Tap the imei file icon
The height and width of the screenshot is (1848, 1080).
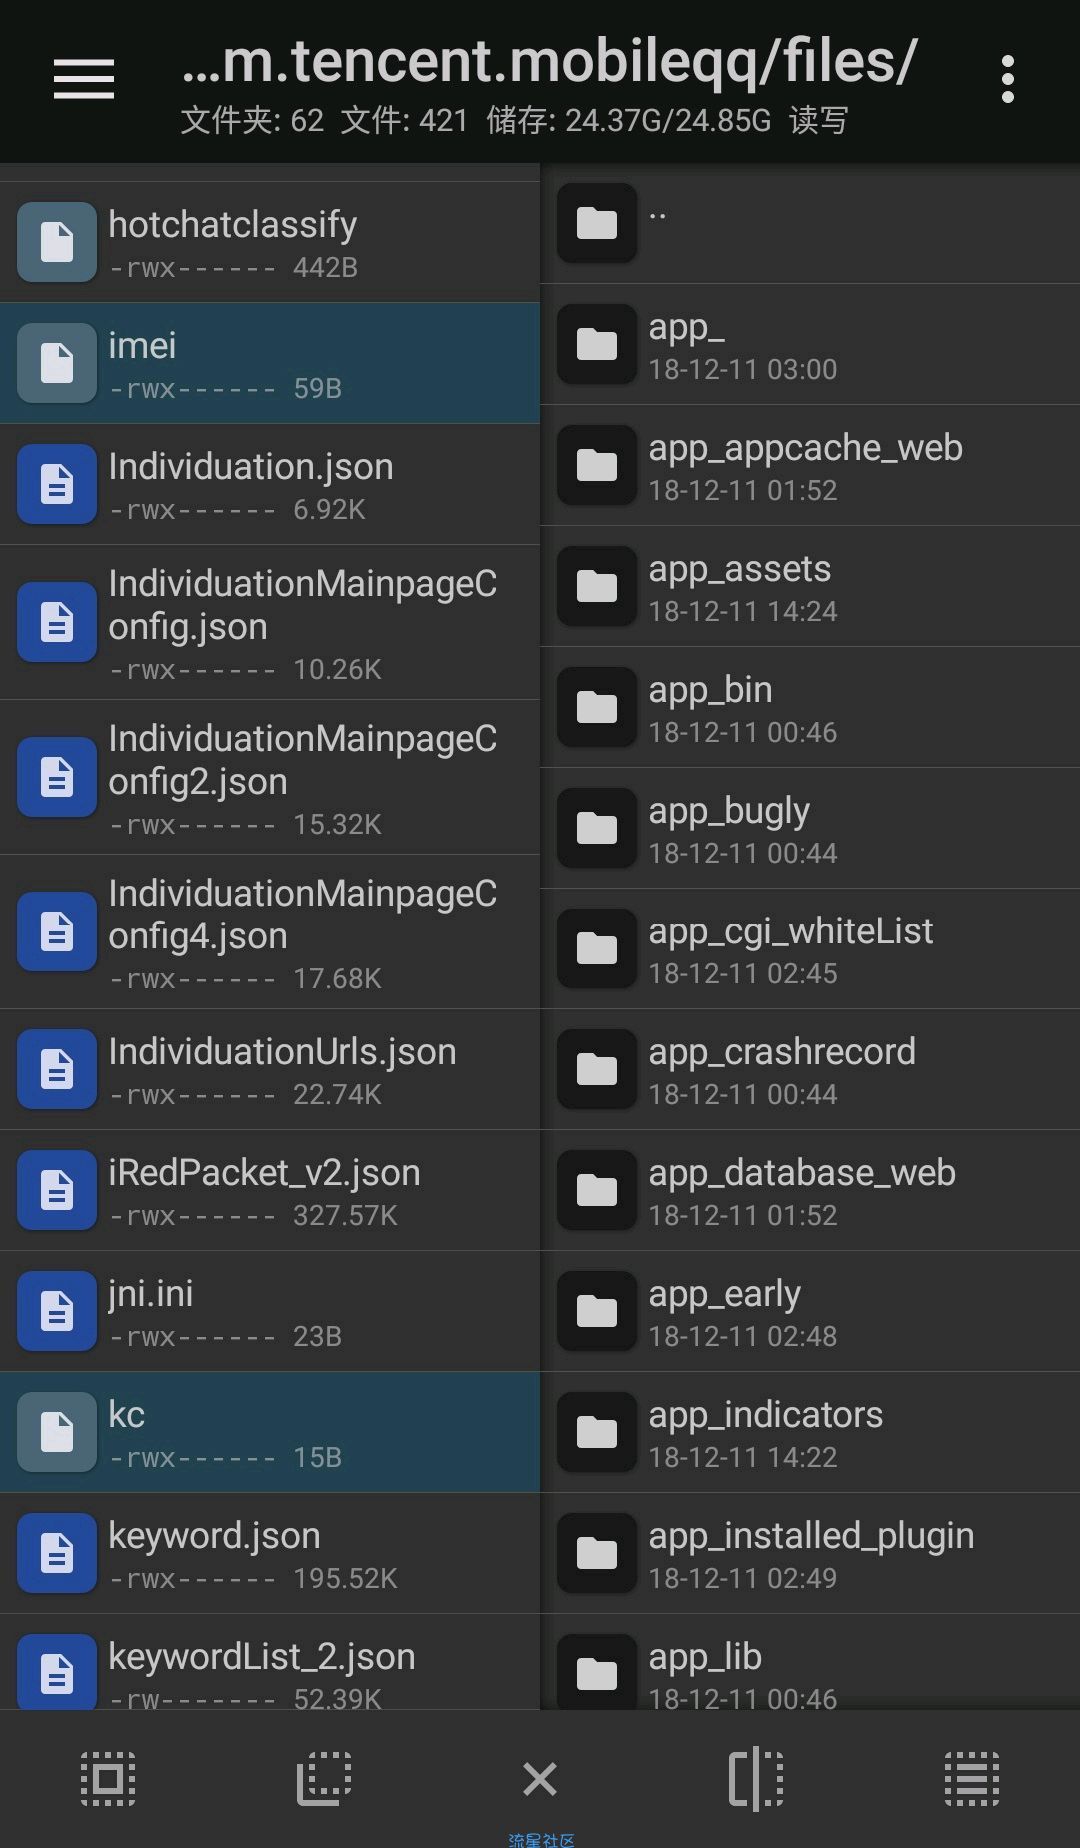tap(57, 363)
